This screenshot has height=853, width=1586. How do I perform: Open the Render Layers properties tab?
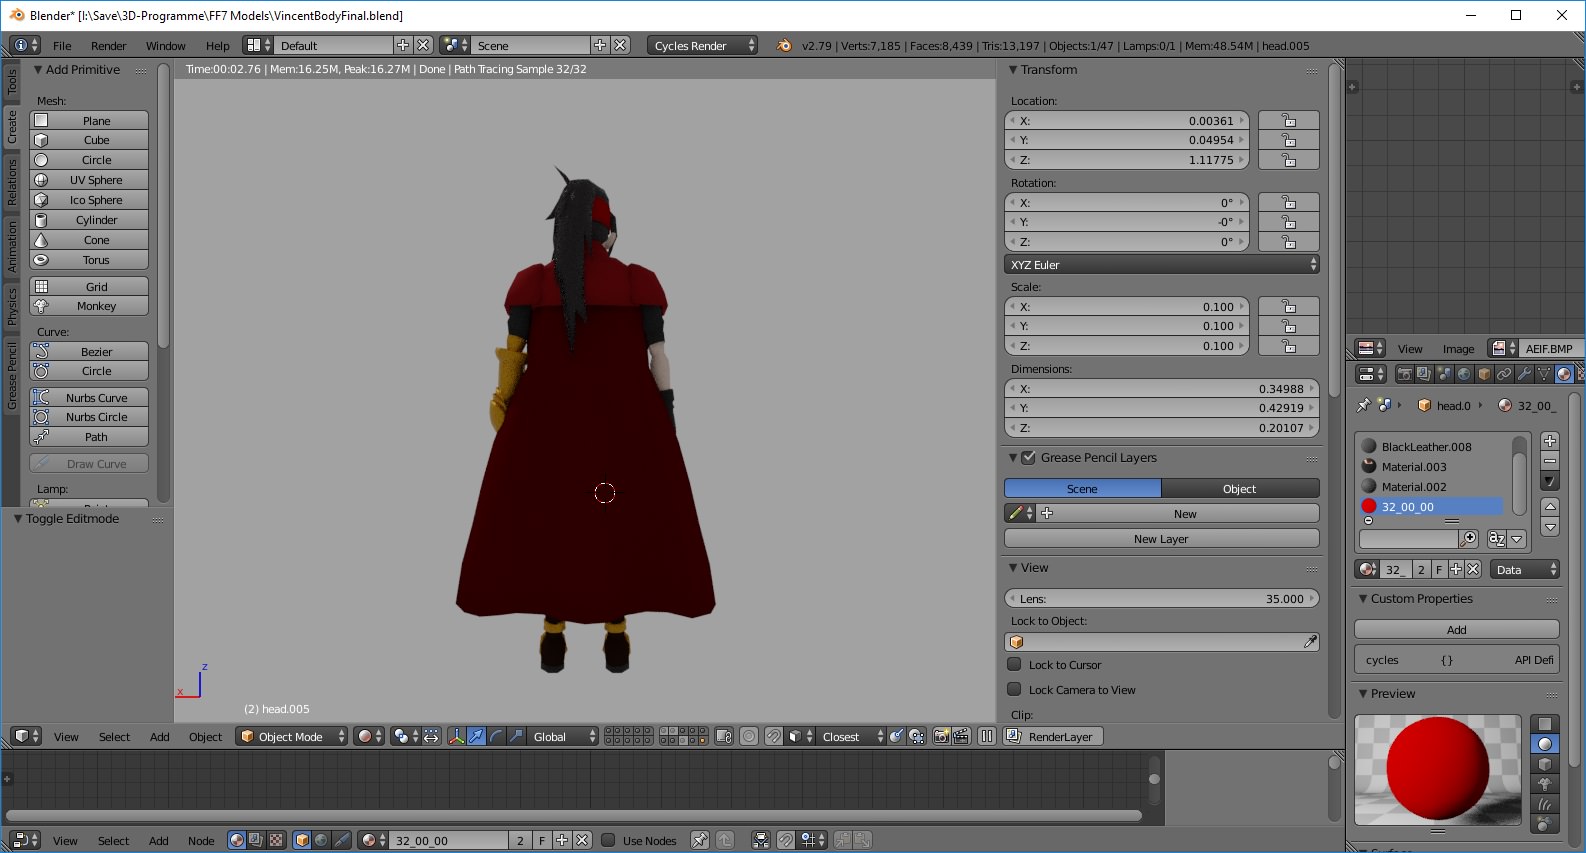point(1424,374)
